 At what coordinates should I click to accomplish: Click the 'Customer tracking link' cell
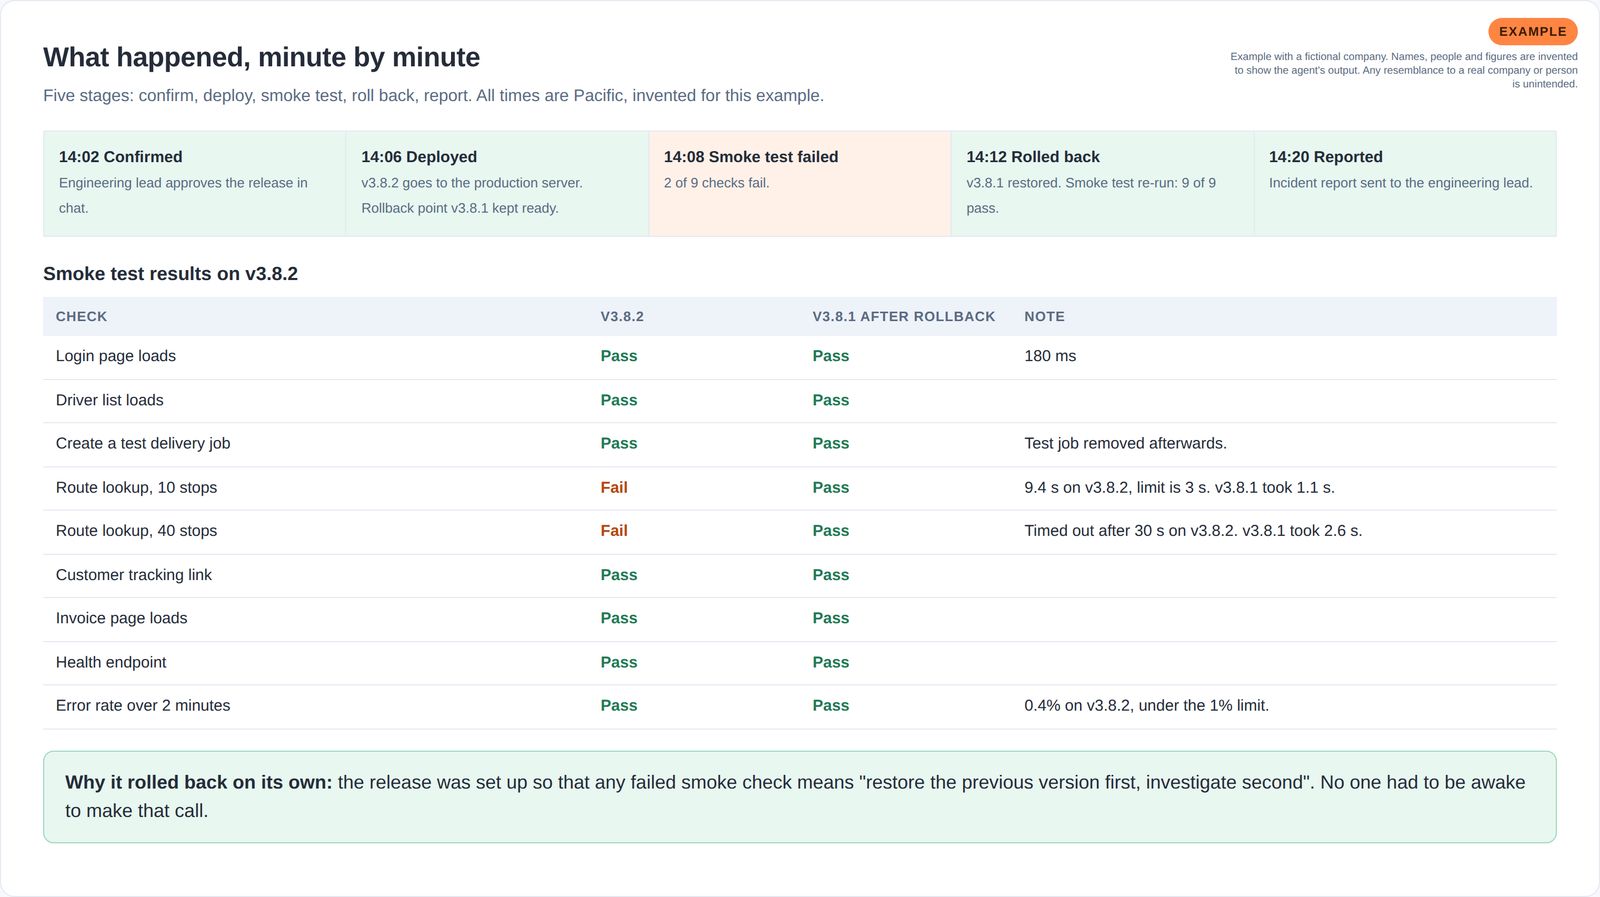click(x=134, y=575)
